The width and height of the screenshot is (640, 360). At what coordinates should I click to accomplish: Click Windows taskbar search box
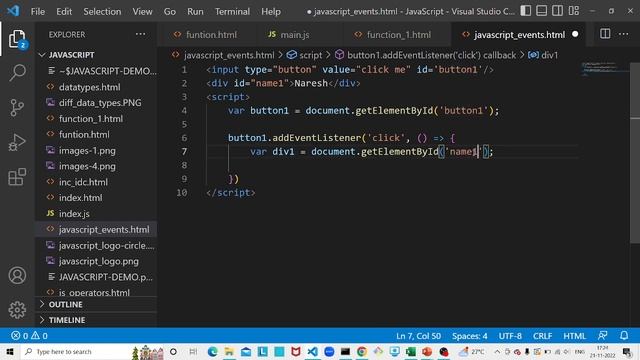pyautogui.click(x=75, y=351)
